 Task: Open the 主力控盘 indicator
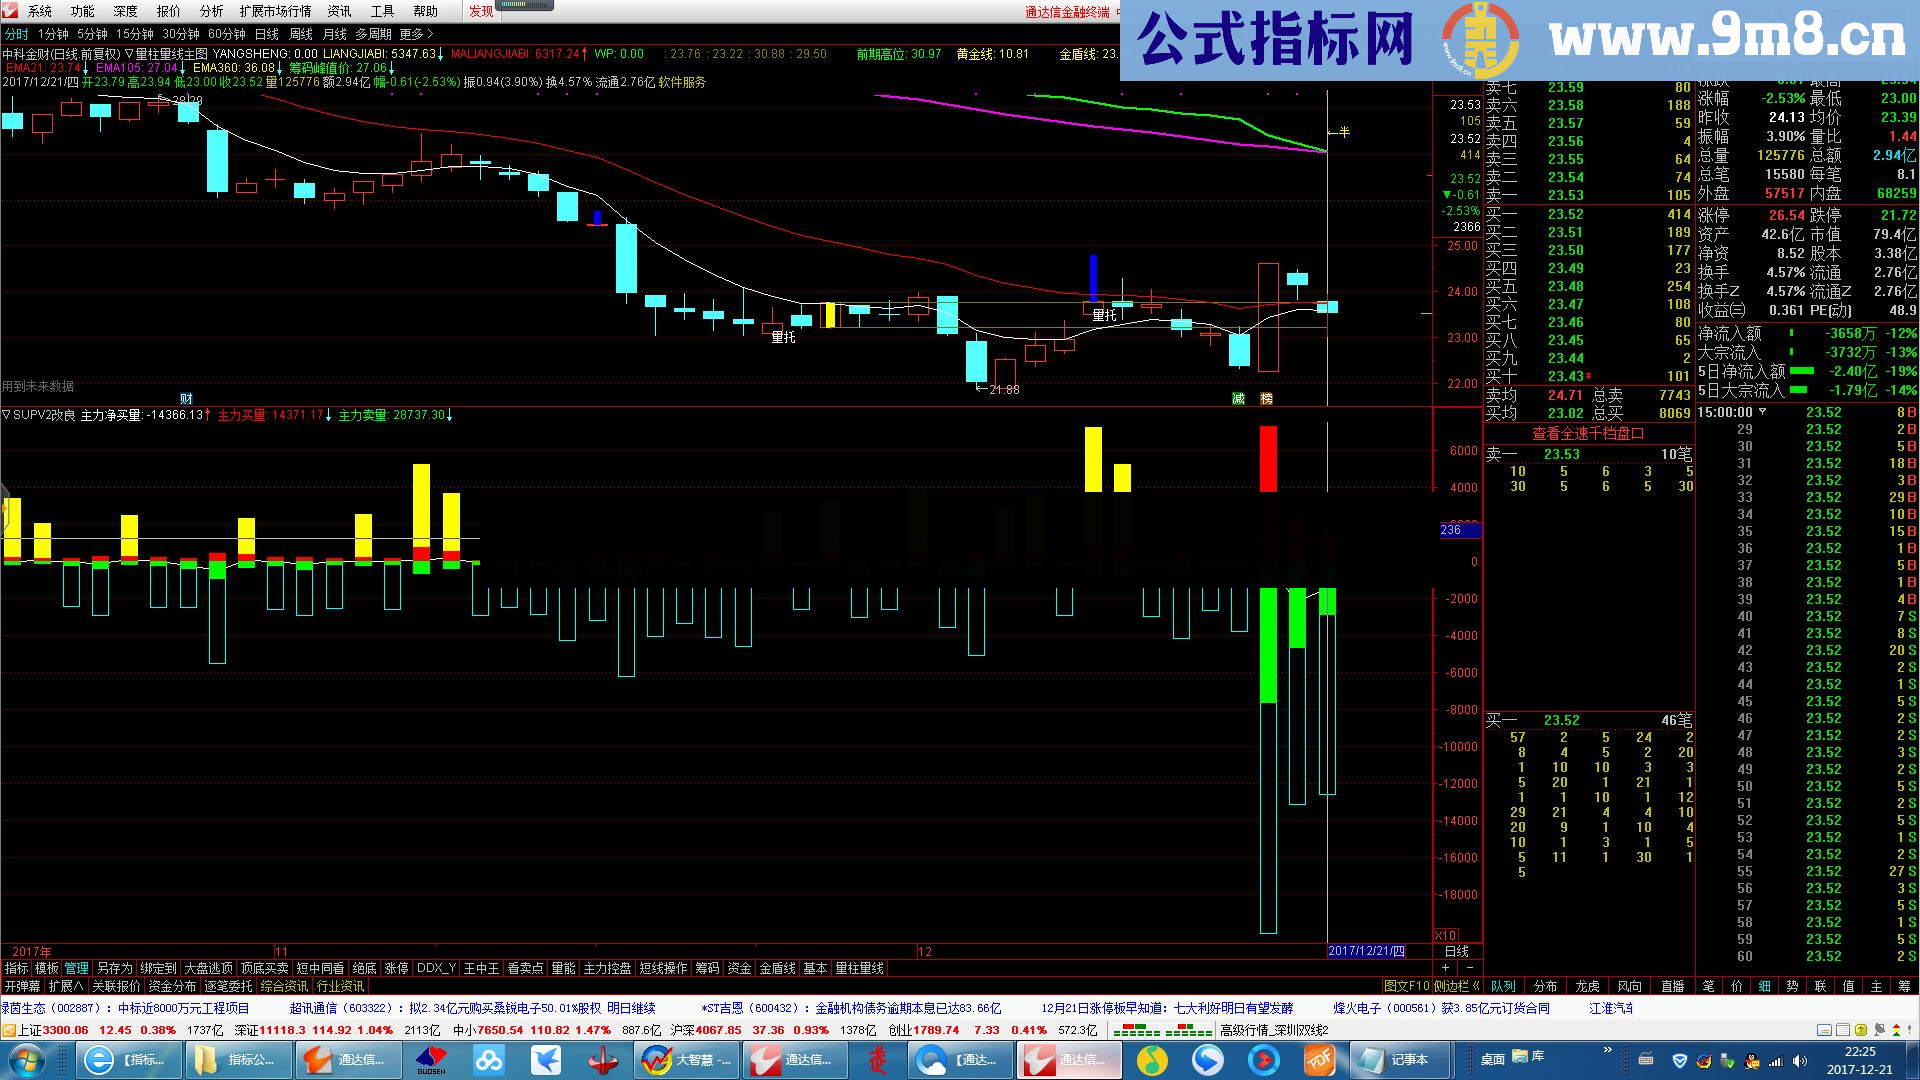[x=608, y=968]
